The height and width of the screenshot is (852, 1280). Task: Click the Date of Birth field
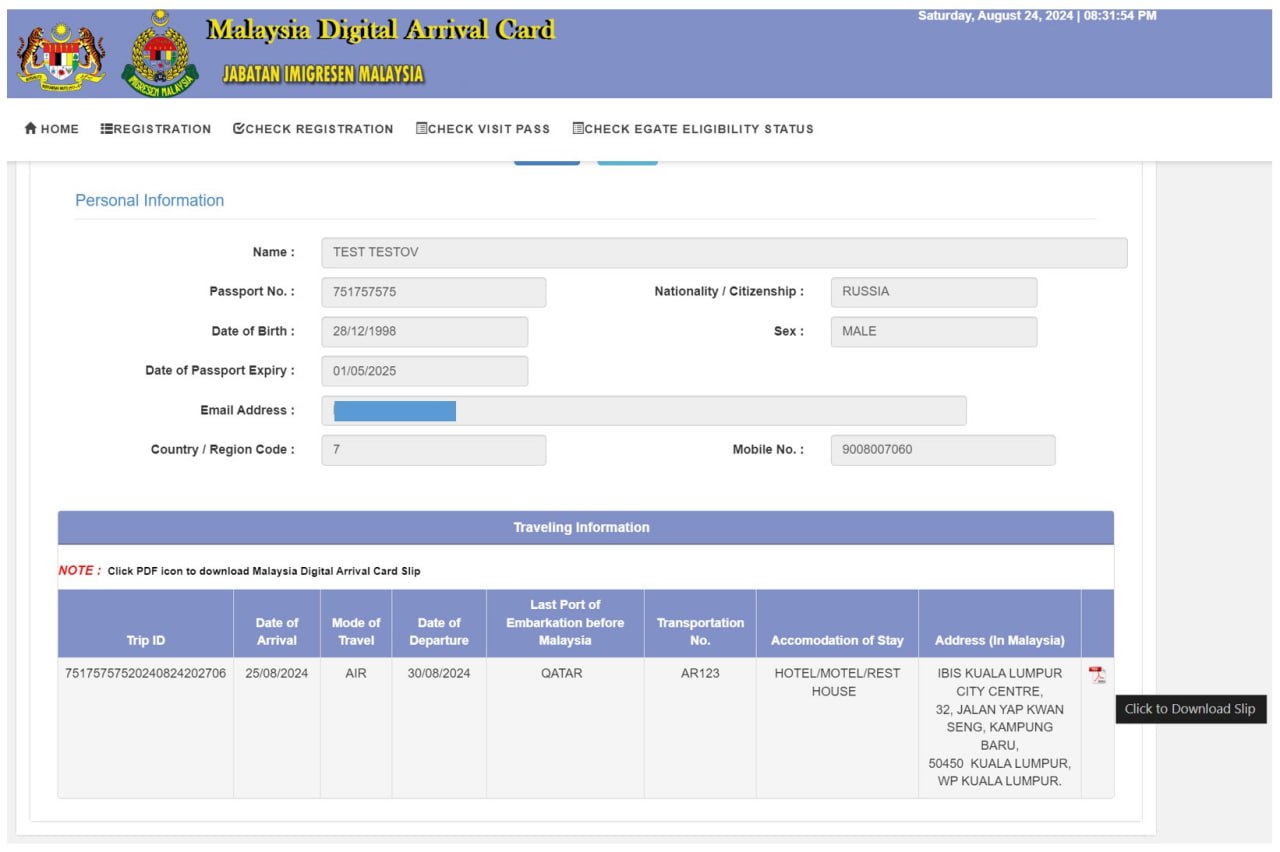click(425, 332)
